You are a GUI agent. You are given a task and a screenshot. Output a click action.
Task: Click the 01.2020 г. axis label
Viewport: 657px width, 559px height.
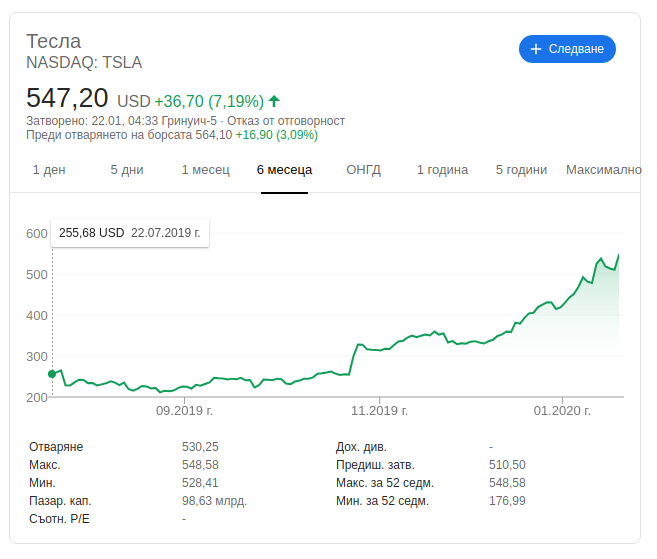click(x=562, y=411)
